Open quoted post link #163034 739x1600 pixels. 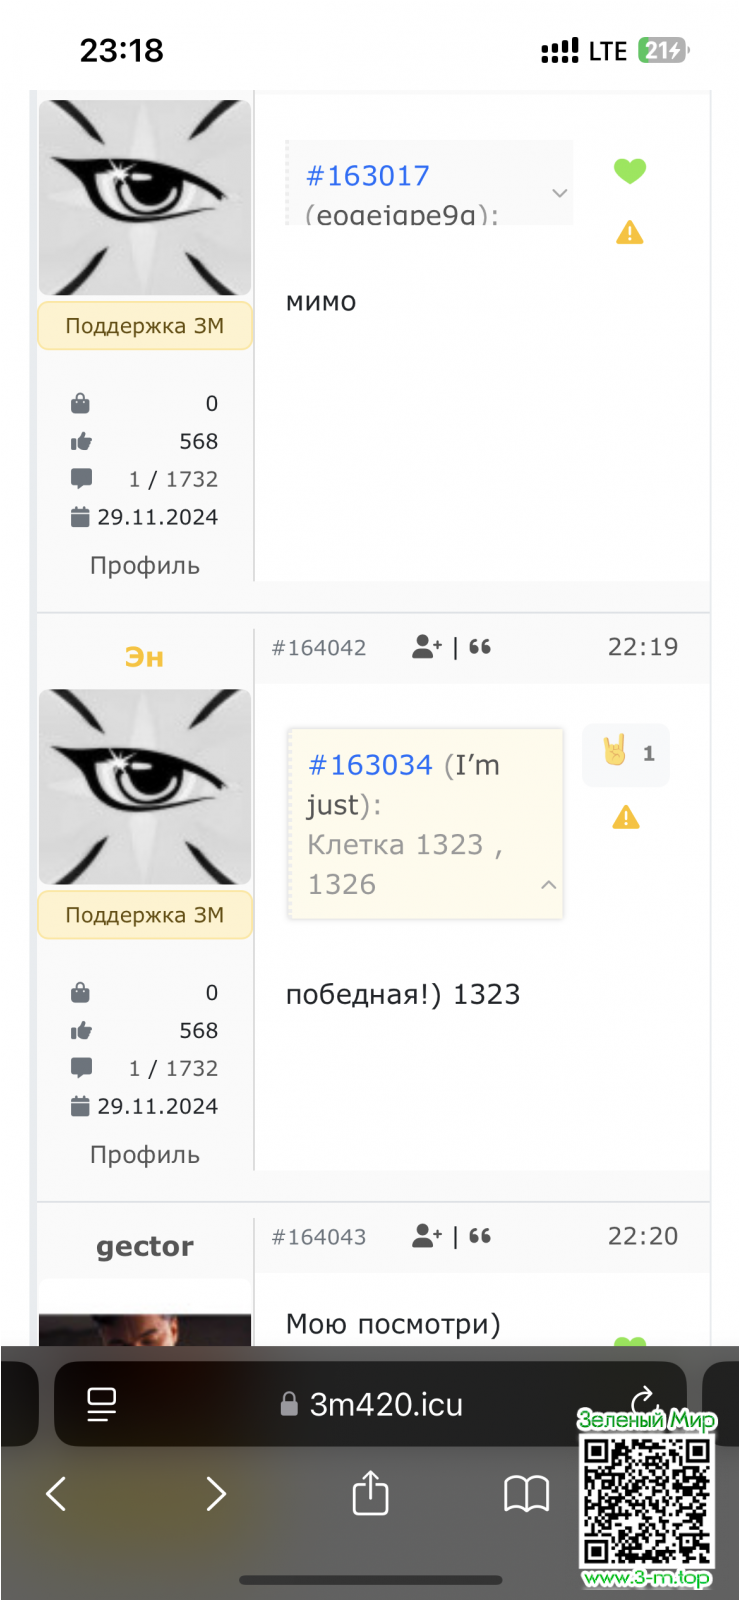click(x=370, y=765)
